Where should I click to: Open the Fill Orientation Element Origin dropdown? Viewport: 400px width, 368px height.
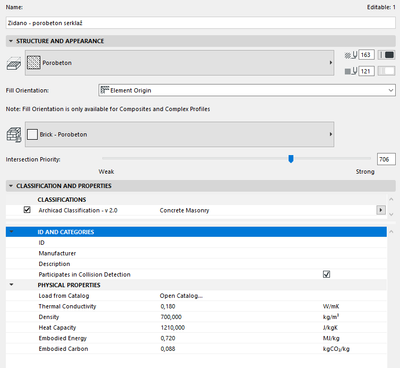pyautogui.click(x=247, y=90)
